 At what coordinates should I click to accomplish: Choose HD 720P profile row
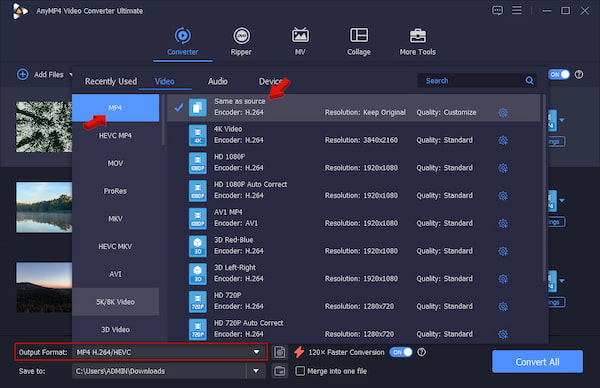tap(354, 301)
